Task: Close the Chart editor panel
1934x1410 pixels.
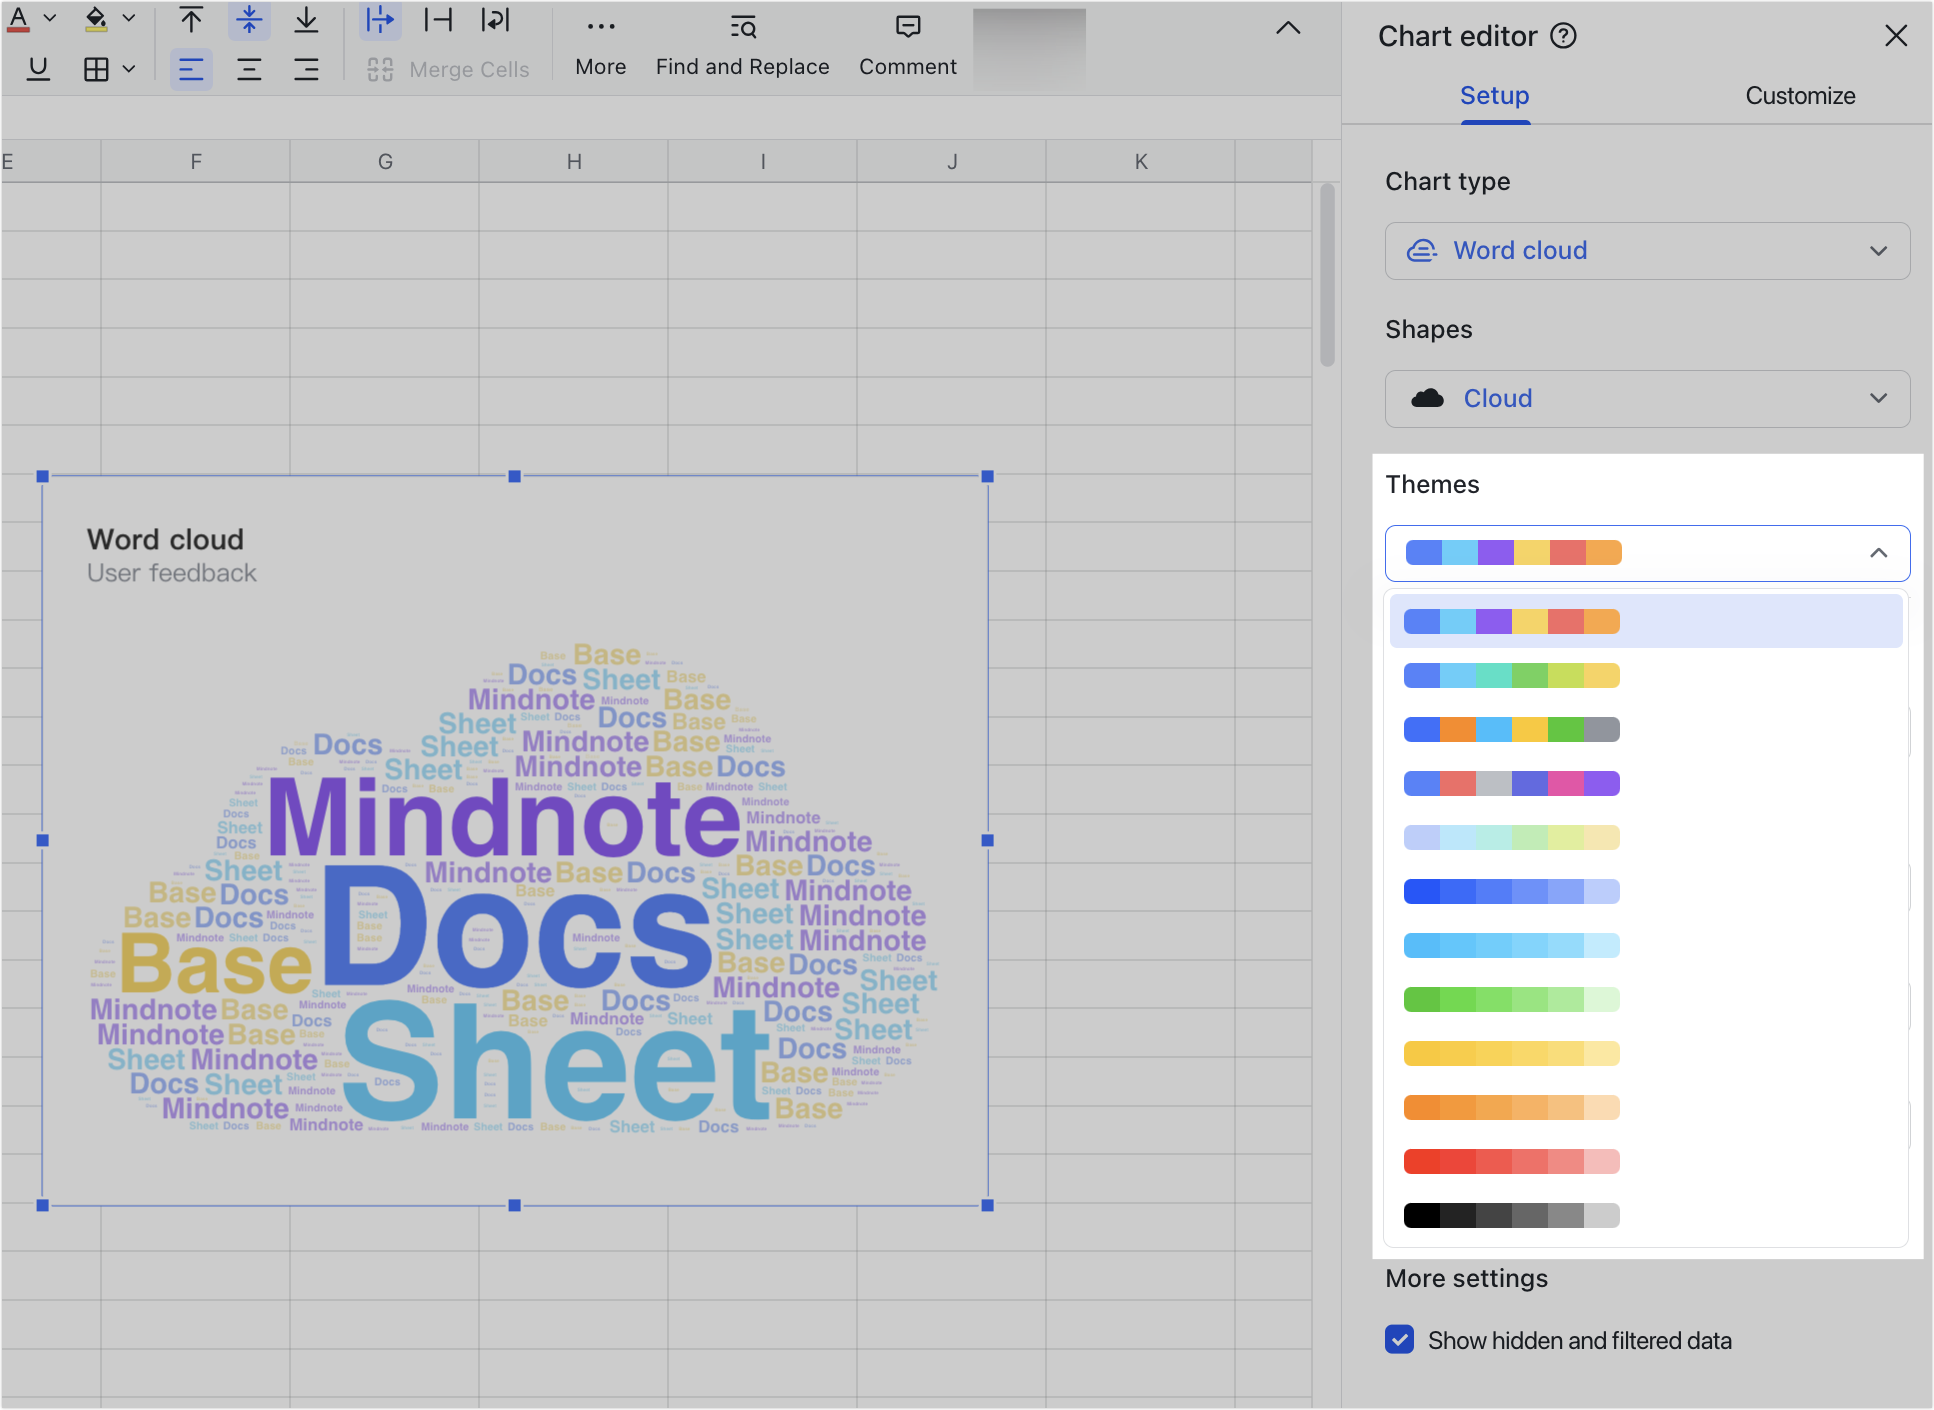Action: click(x=1895, y=35)
